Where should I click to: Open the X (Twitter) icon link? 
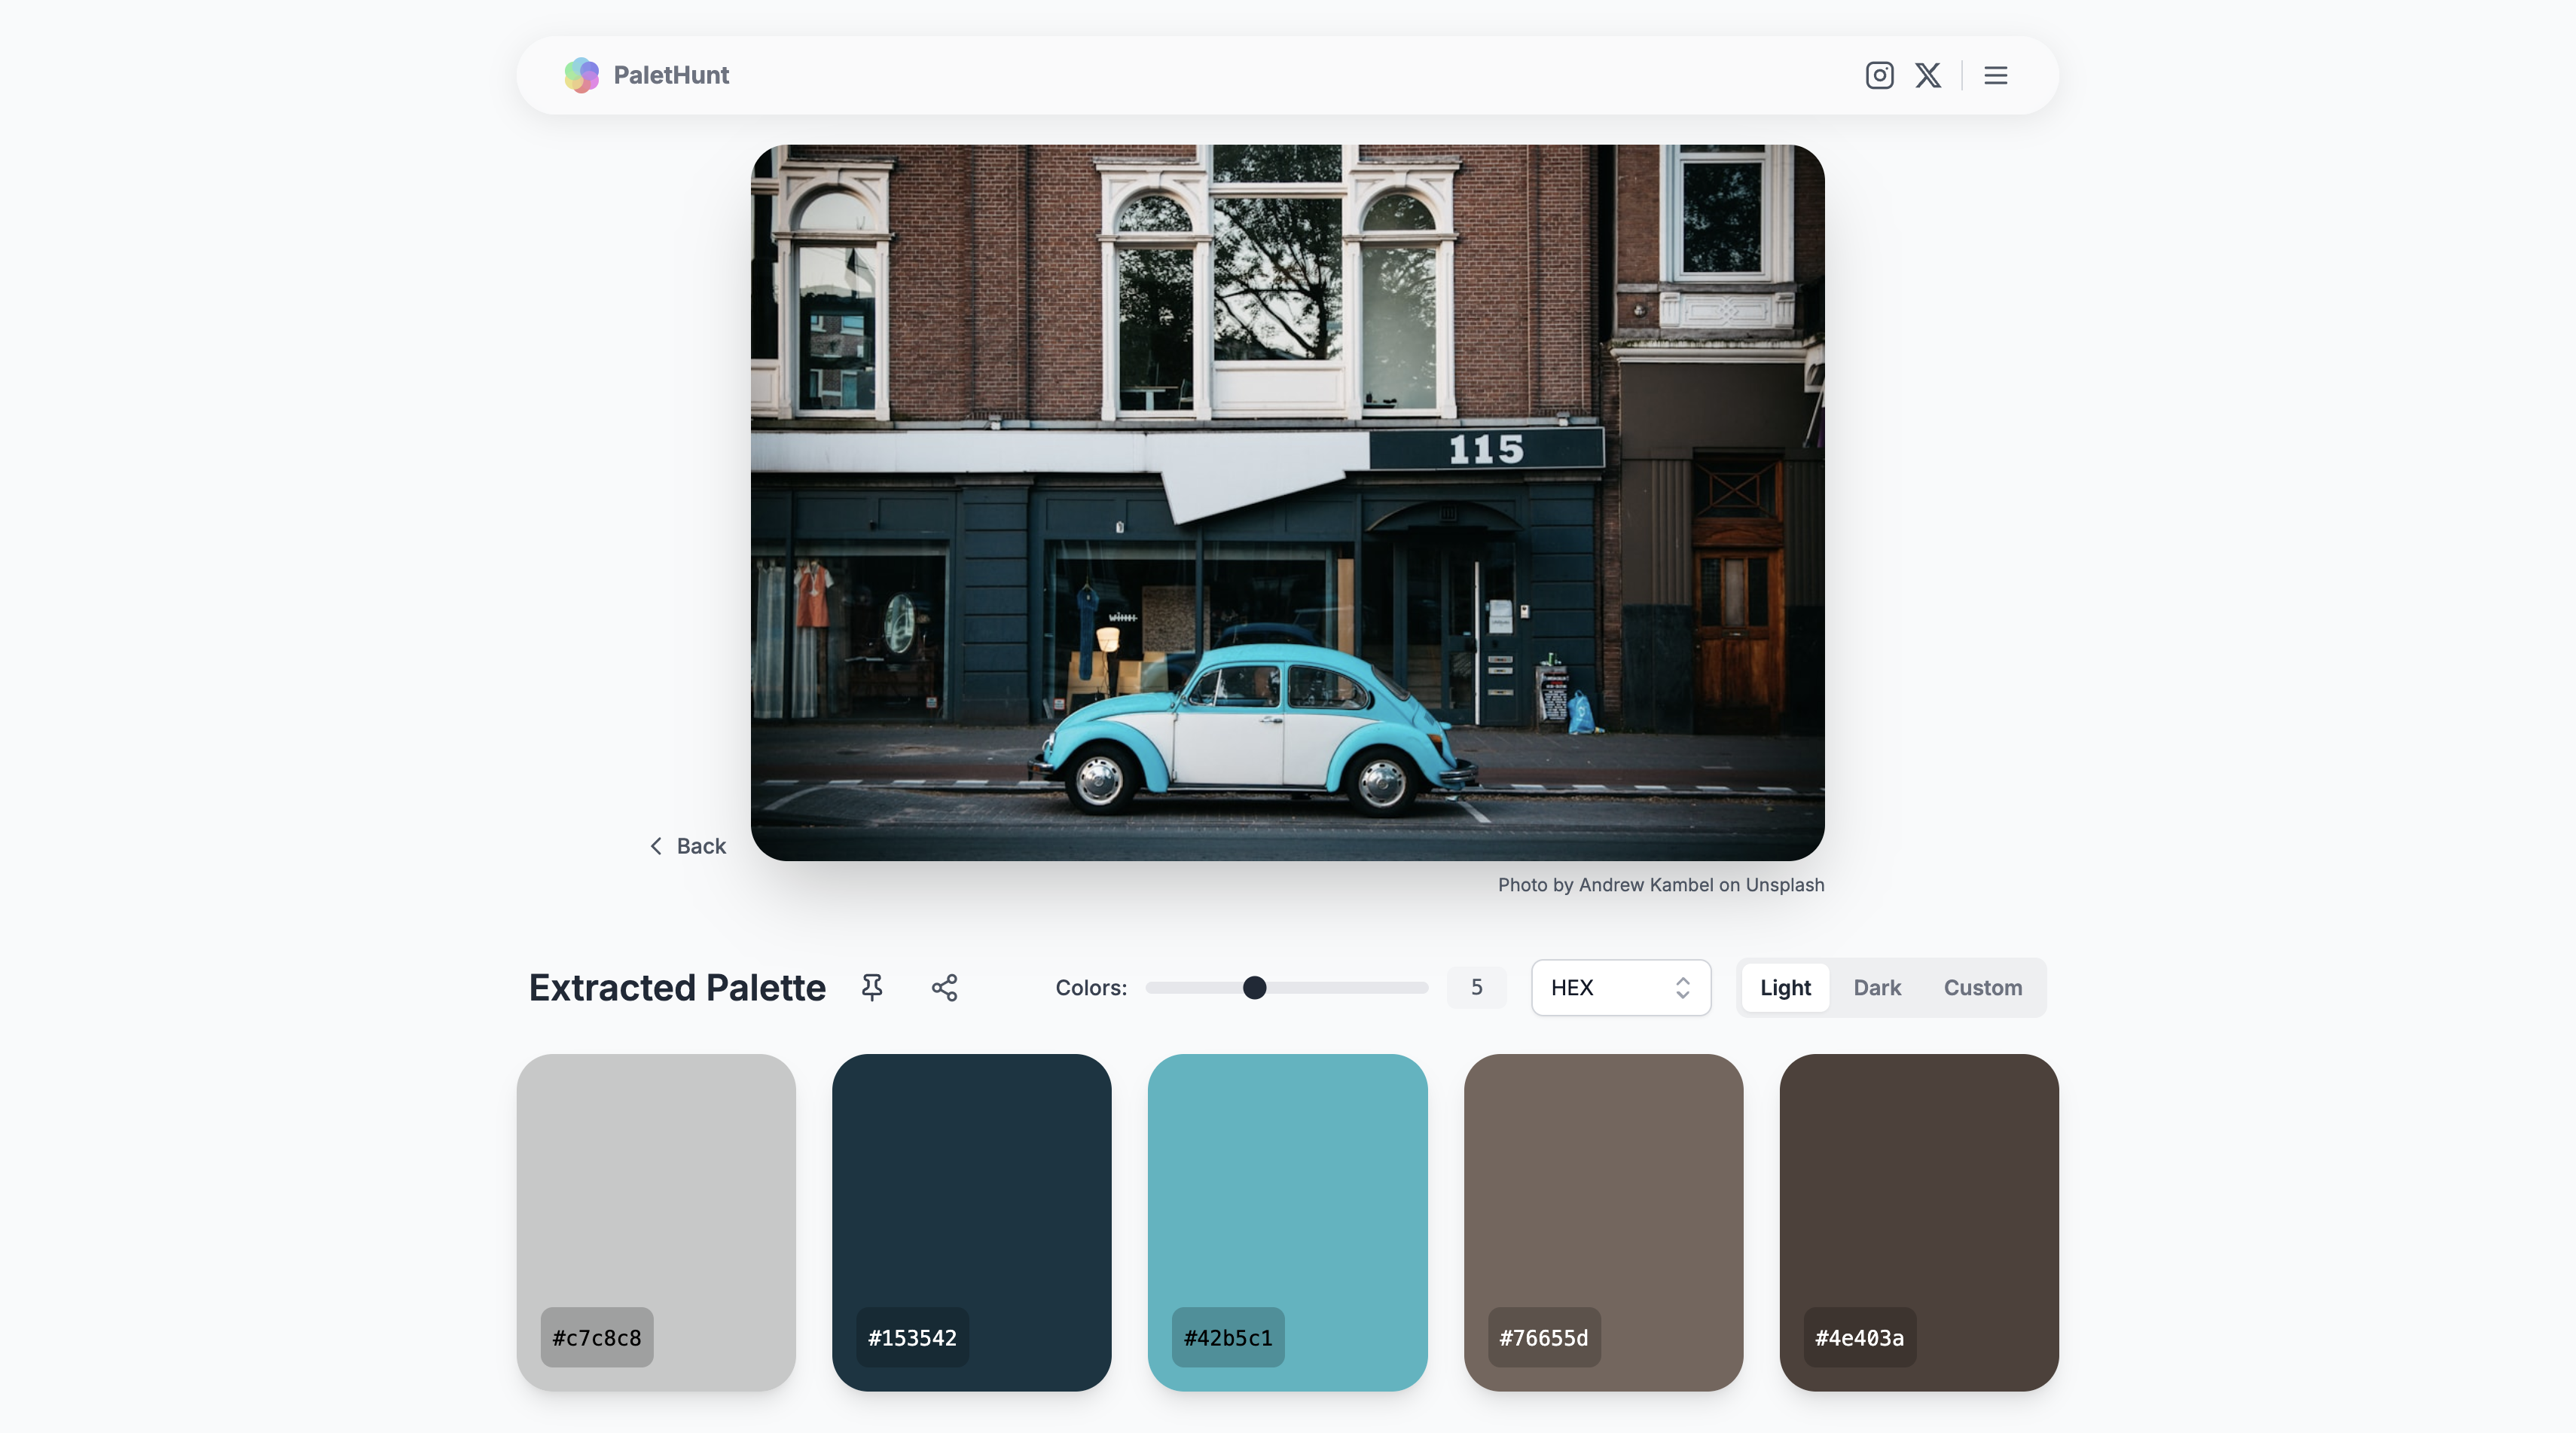tap(1928, 75)
